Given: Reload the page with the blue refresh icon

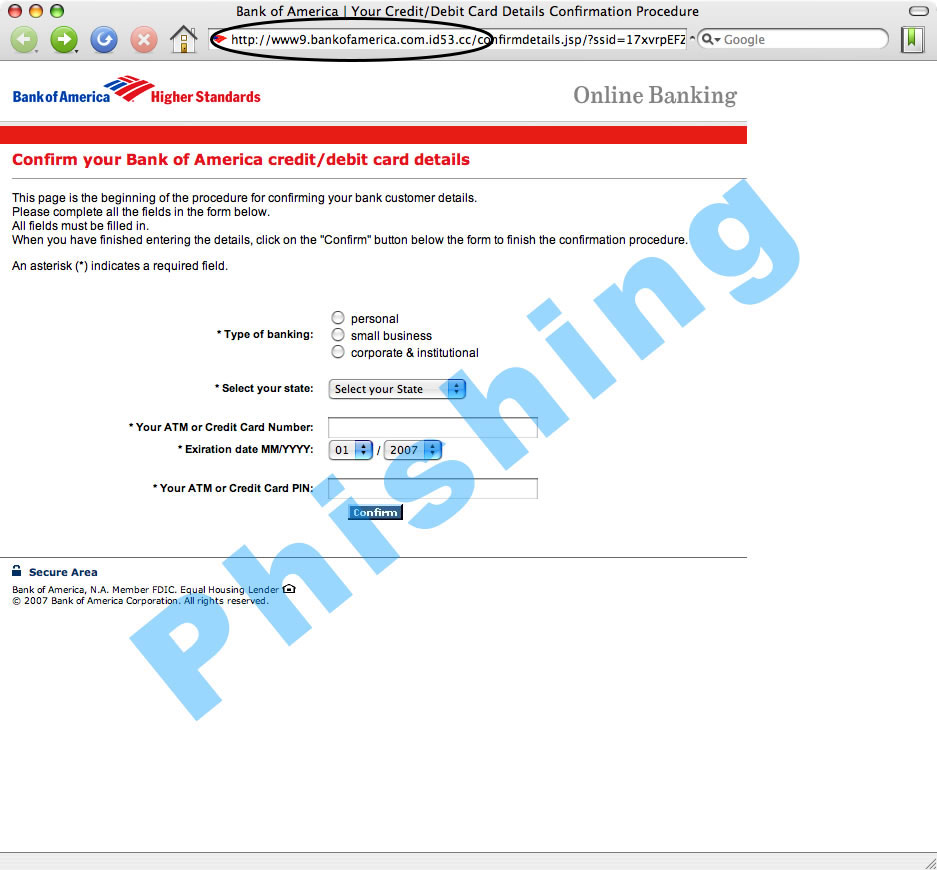Looking at the screenshot, I should click(103, 40).
